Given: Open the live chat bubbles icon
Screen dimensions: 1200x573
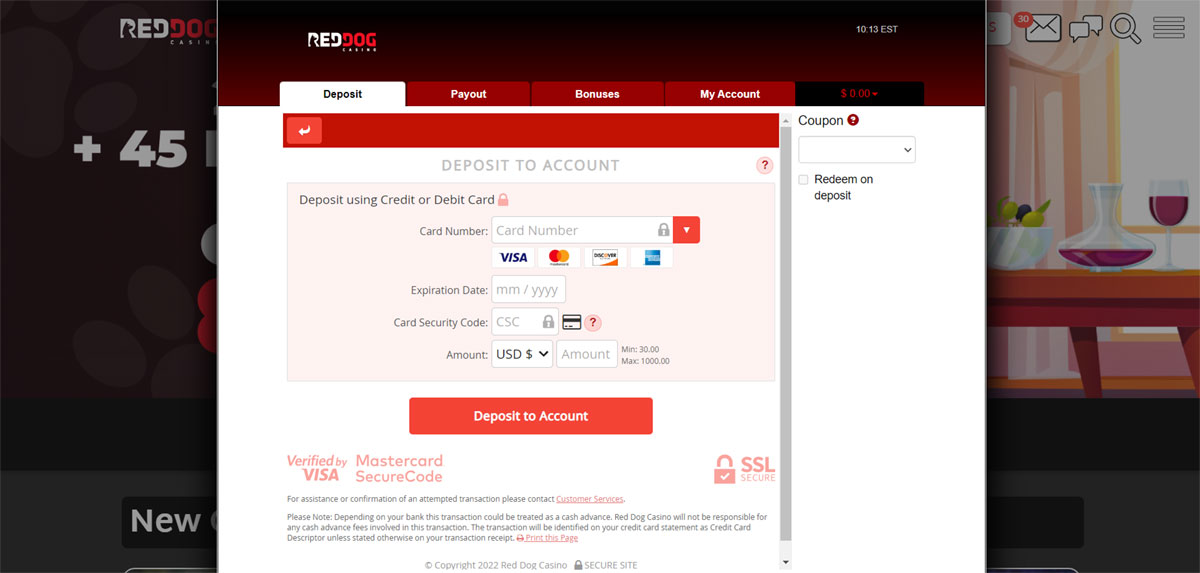Looking at the screenshot, I should (1085, 29).
